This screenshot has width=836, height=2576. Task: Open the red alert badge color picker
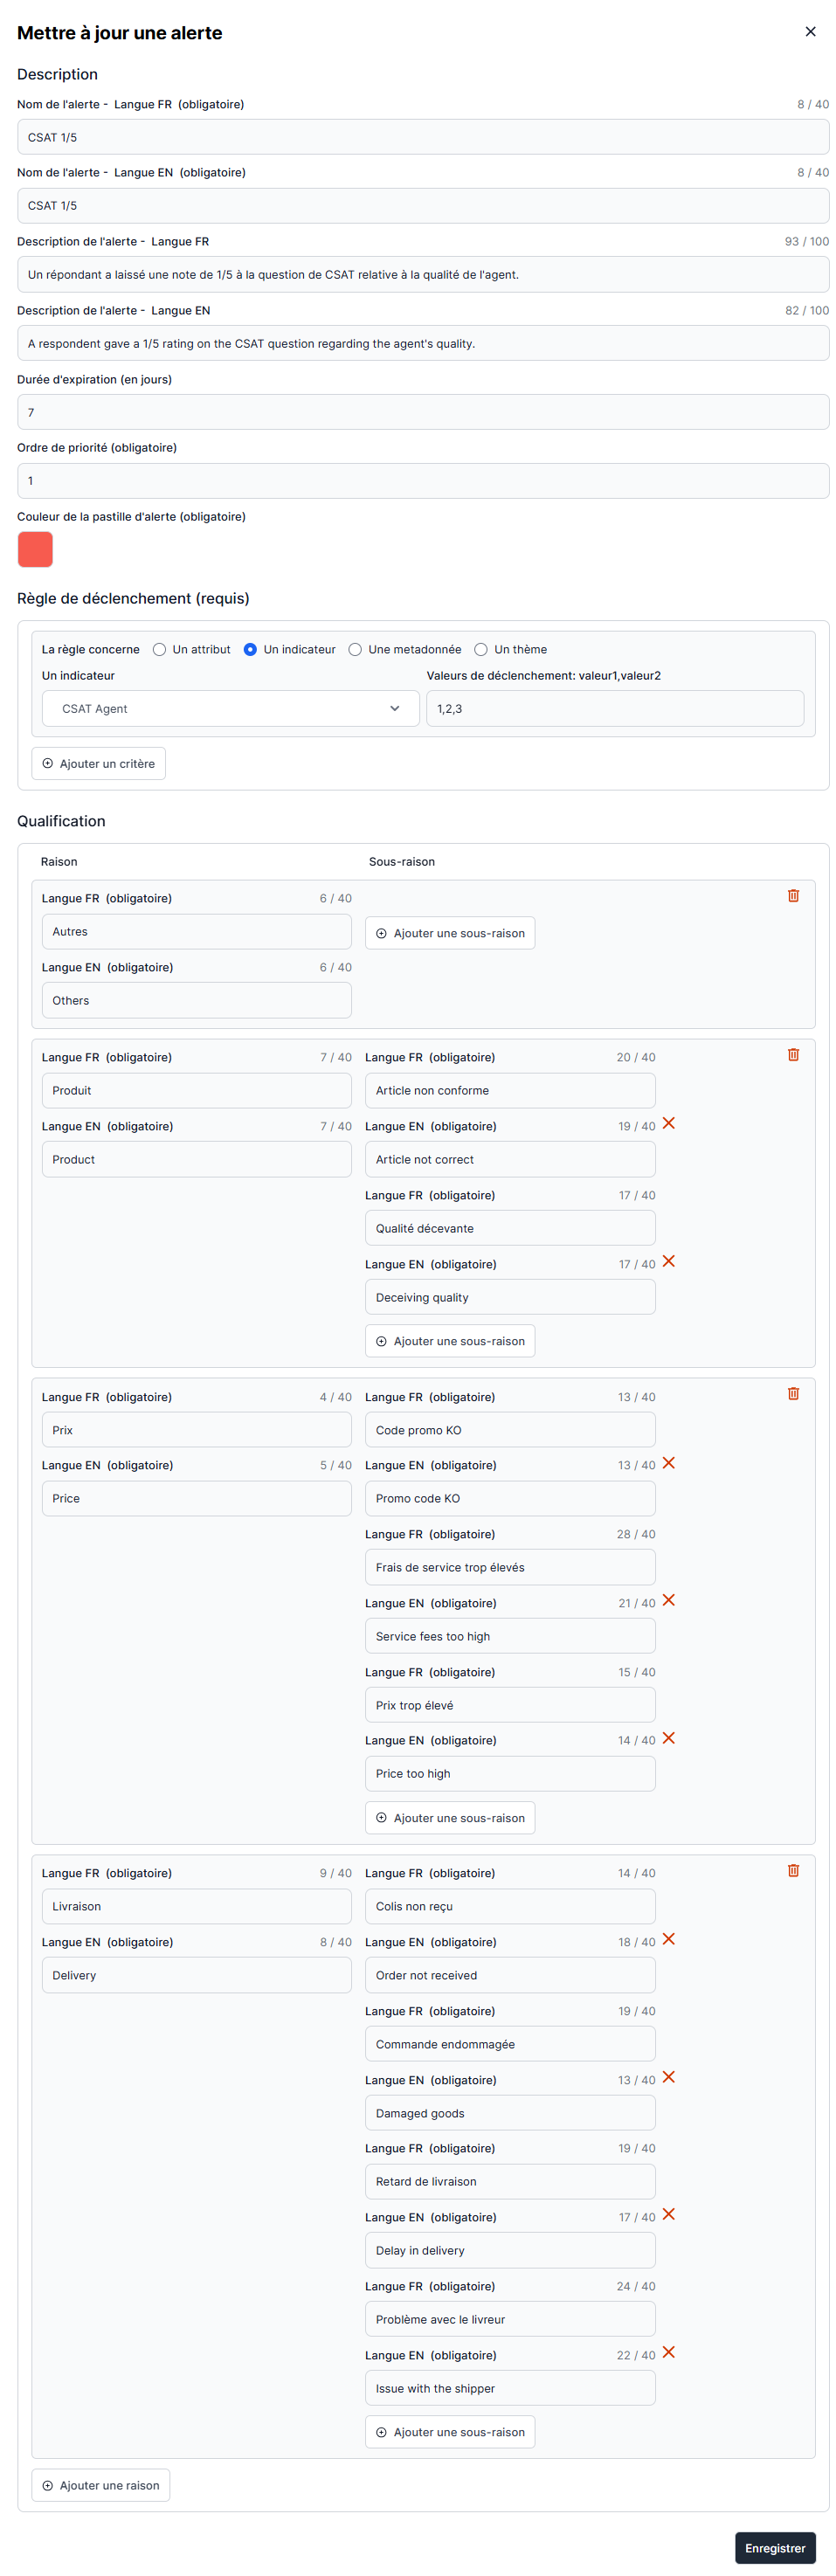coord(35,550)
